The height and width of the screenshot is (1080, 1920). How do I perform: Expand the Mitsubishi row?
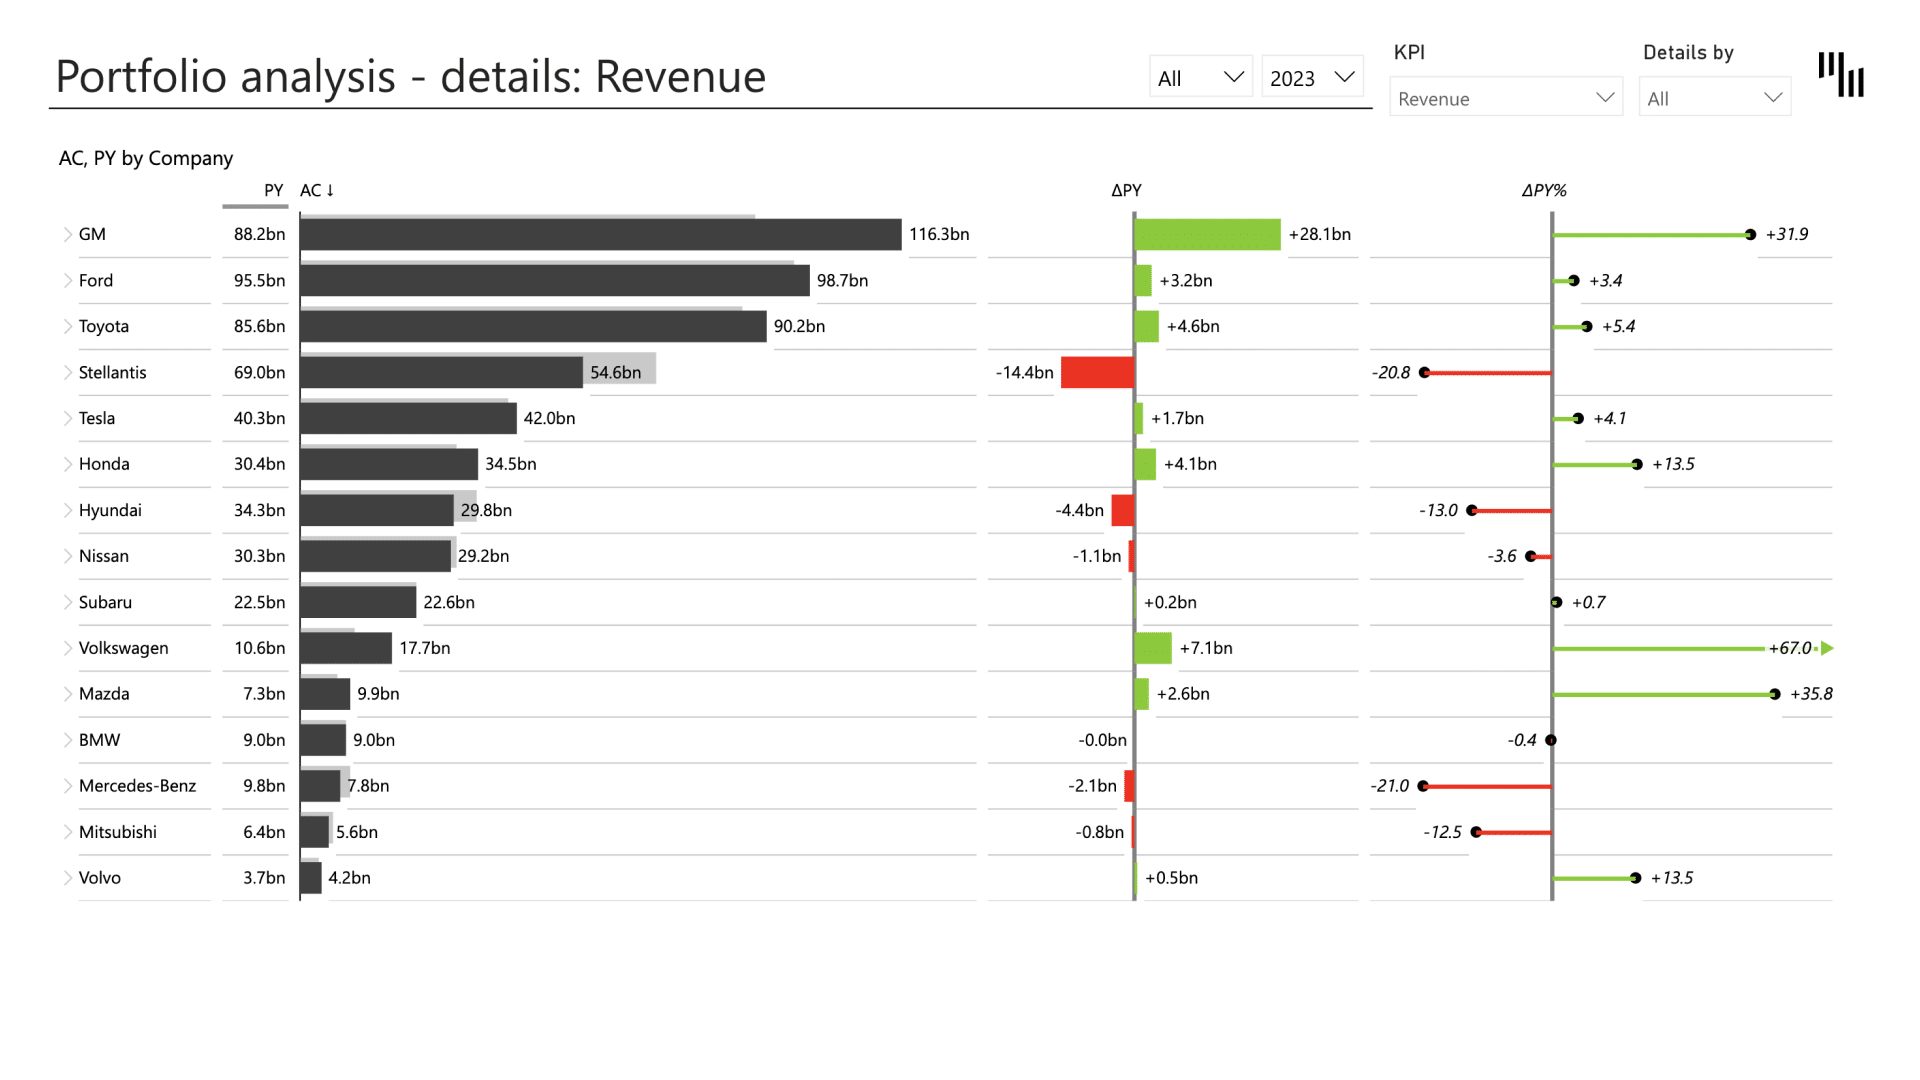coord(66,832)
